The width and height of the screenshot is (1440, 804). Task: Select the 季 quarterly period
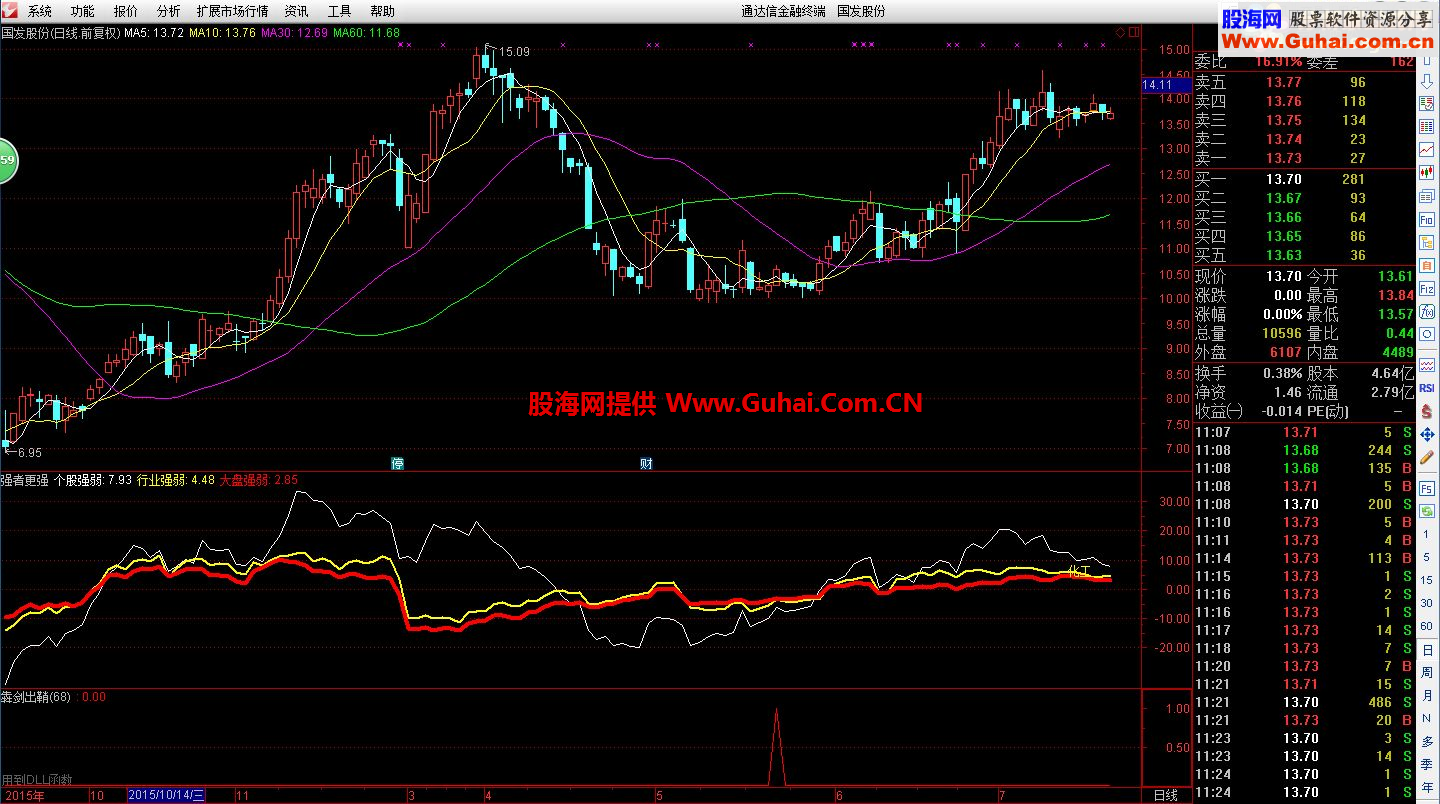click(1427, 765)
